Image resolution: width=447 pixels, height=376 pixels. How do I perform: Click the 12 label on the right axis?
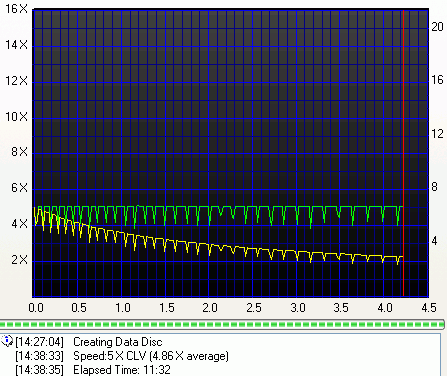tap(437, 134)
